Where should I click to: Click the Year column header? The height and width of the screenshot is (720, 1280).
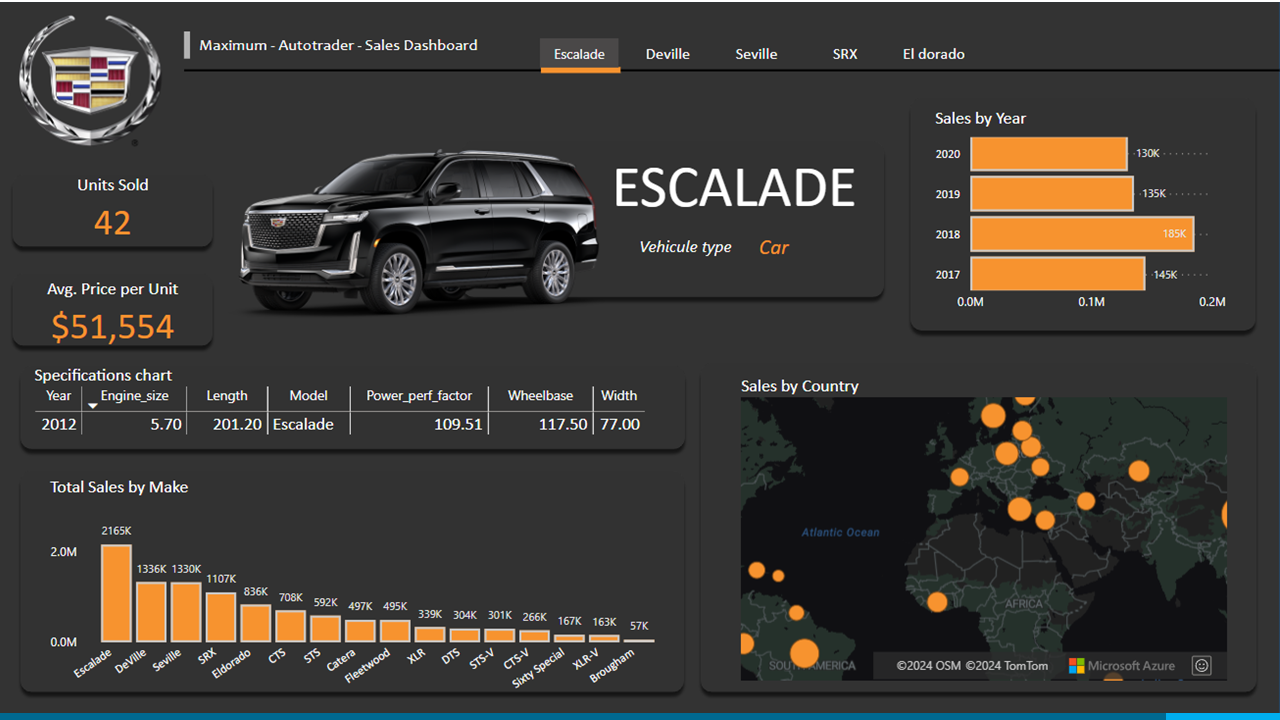tap(59, 395)
